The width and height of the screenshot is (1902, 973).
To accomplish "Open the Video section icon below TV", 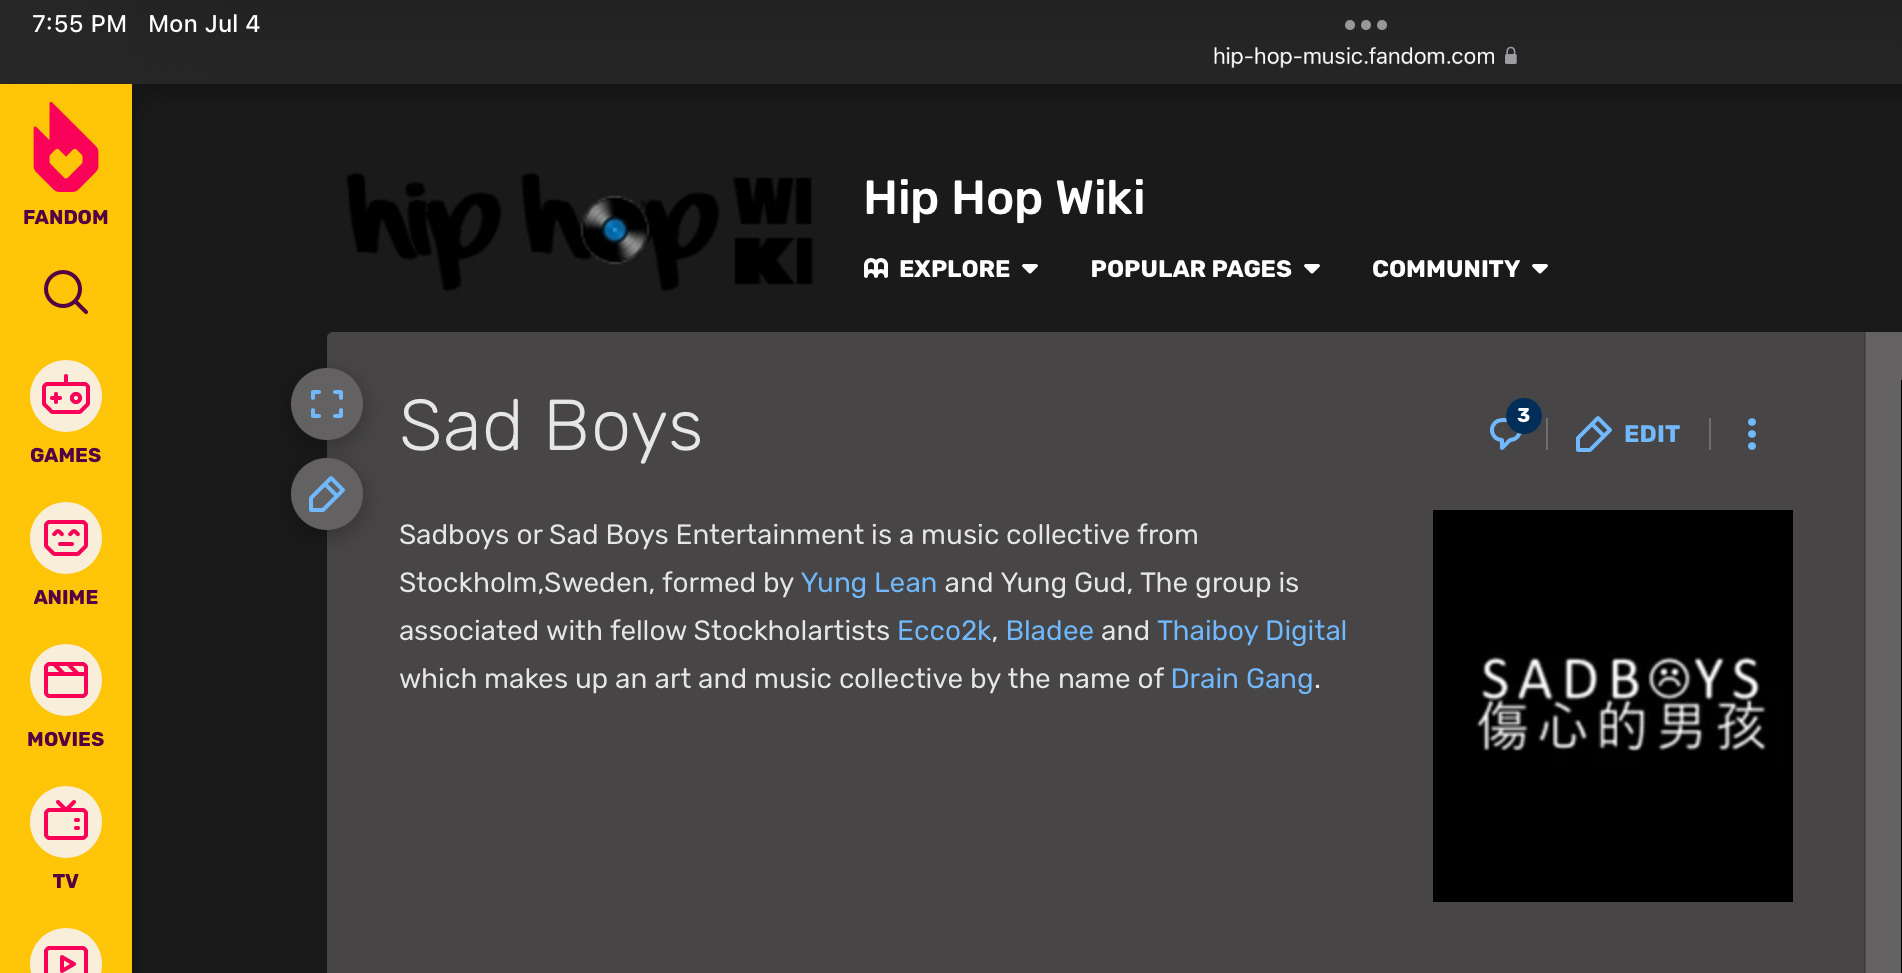I will coord(66,951).
